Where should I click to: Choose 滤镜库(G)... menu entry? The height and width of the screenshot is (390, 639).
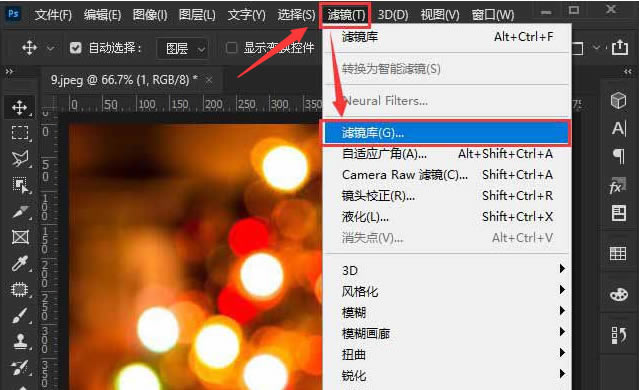click(x=446, y=132)
